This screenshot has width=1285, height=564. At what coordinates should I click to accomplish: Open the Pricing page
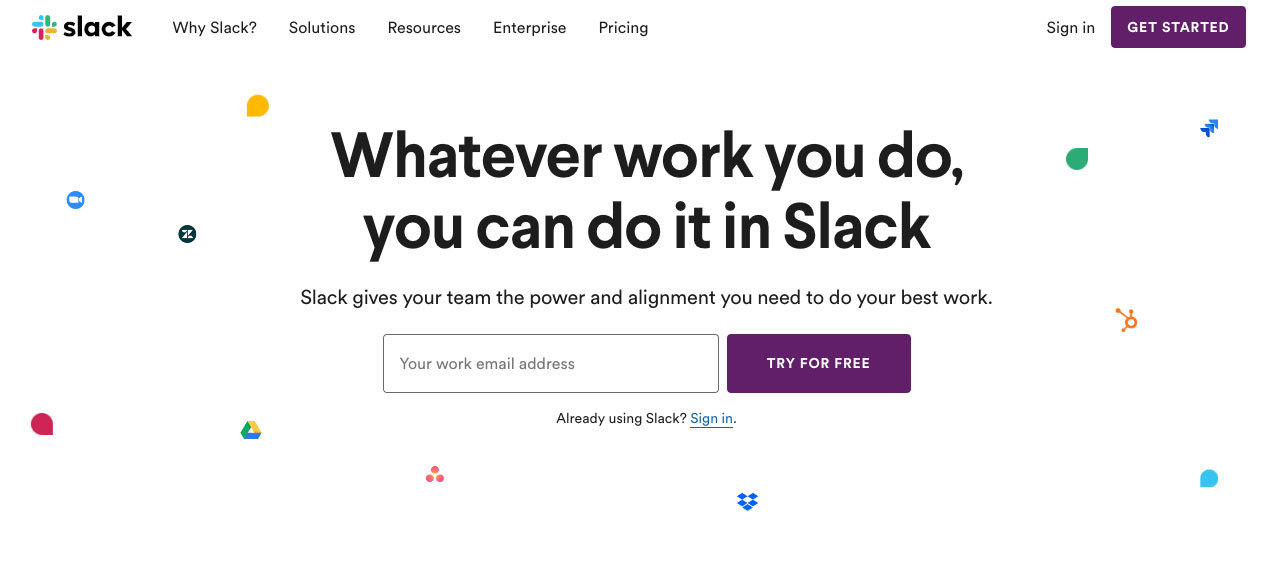pos(623,28)
